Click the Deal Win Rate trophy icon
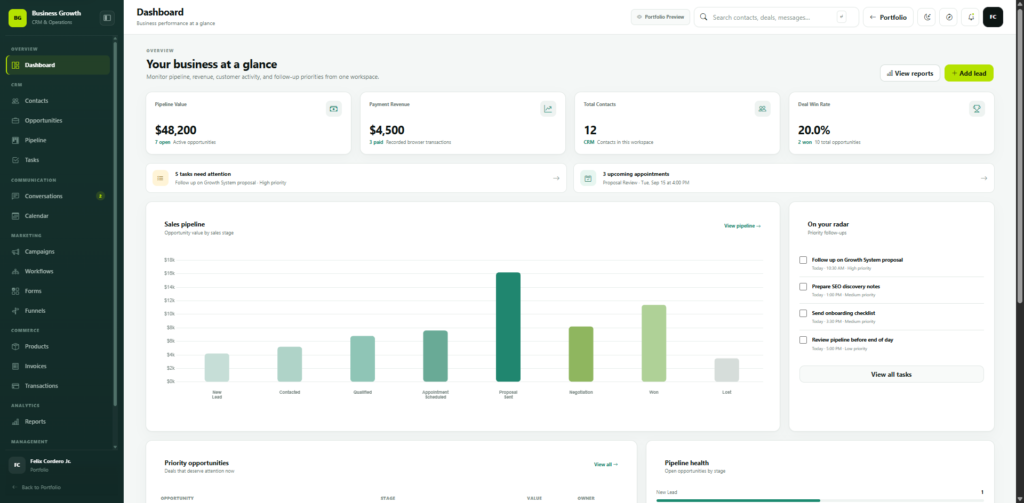 point(976,109)
